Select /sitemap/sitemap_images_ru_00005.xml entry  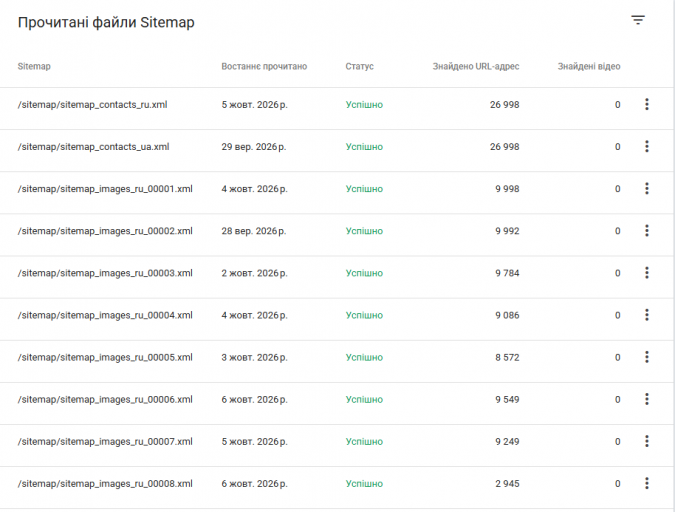[105, 358]
